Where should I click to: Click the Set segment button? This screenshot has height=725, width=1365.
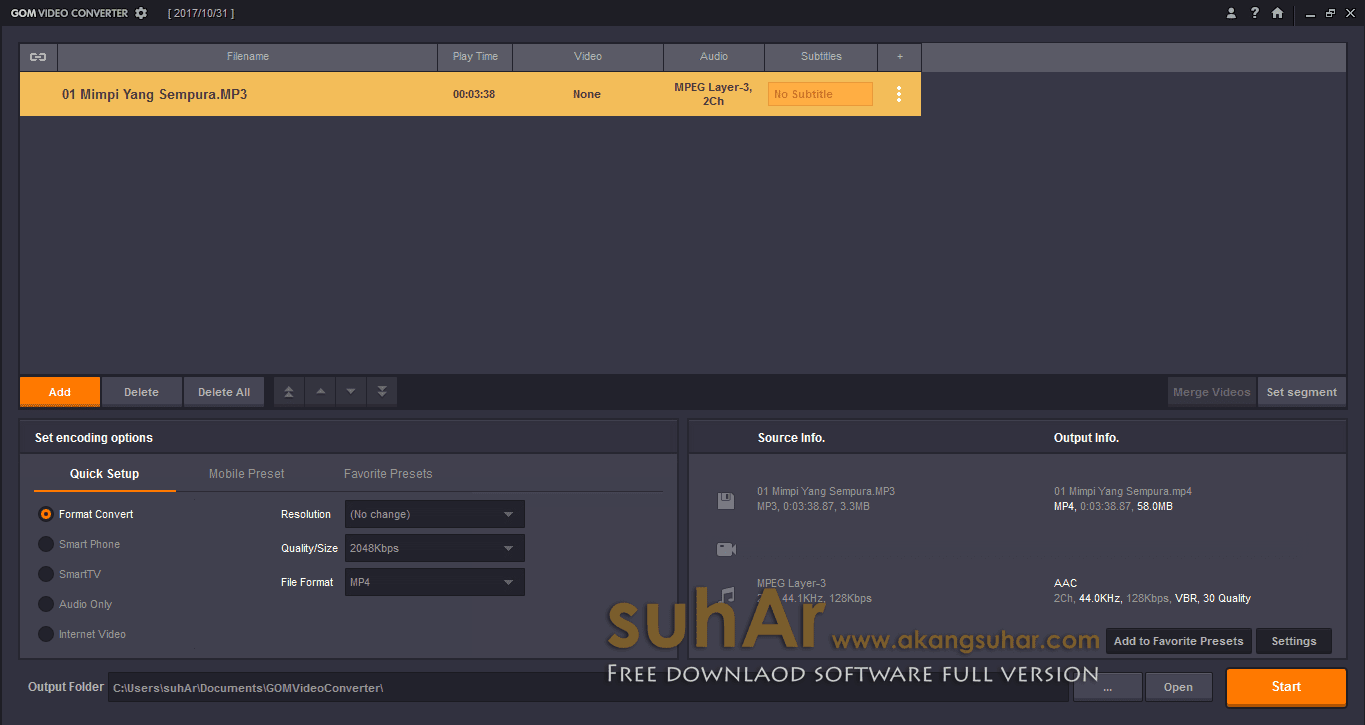tap(1301, 392)
